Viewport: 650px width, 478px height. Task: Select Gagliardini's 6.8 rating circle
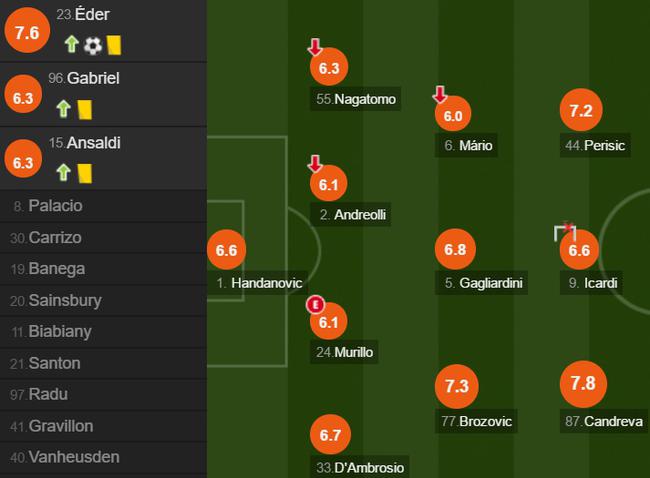[x=455, y=249]
